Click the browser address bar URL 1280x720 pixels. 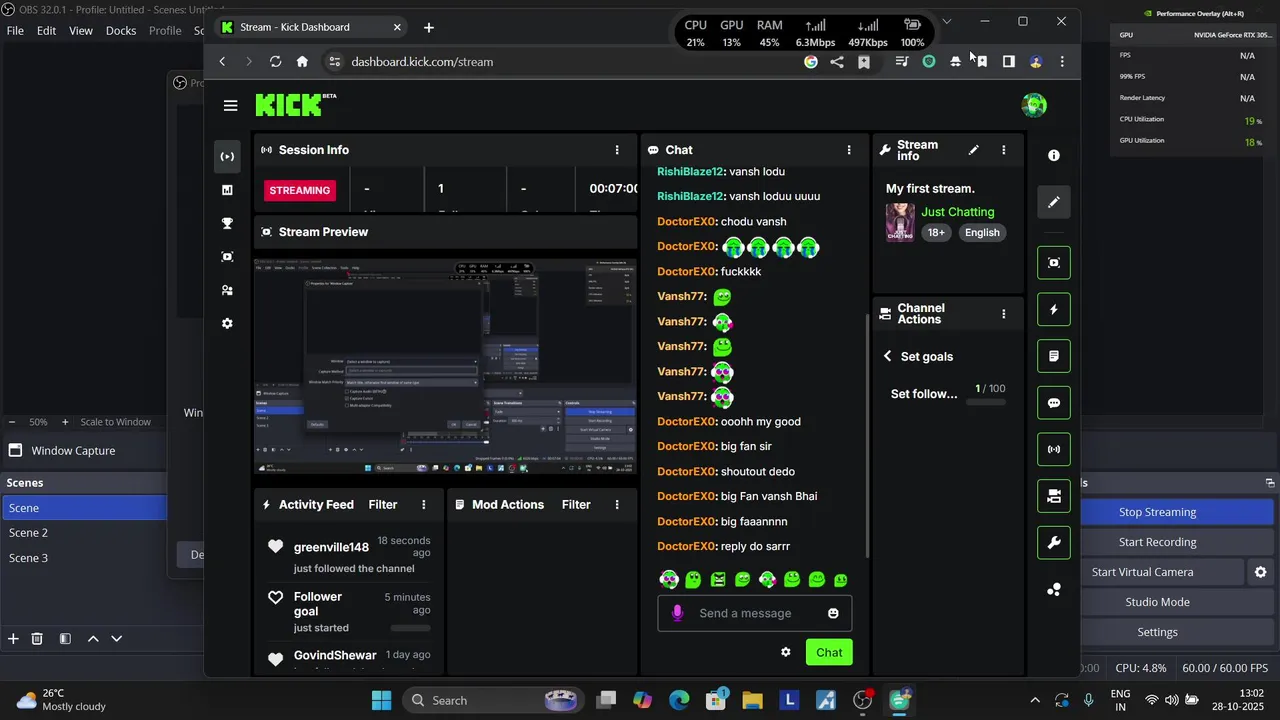(x=422, y=61)
